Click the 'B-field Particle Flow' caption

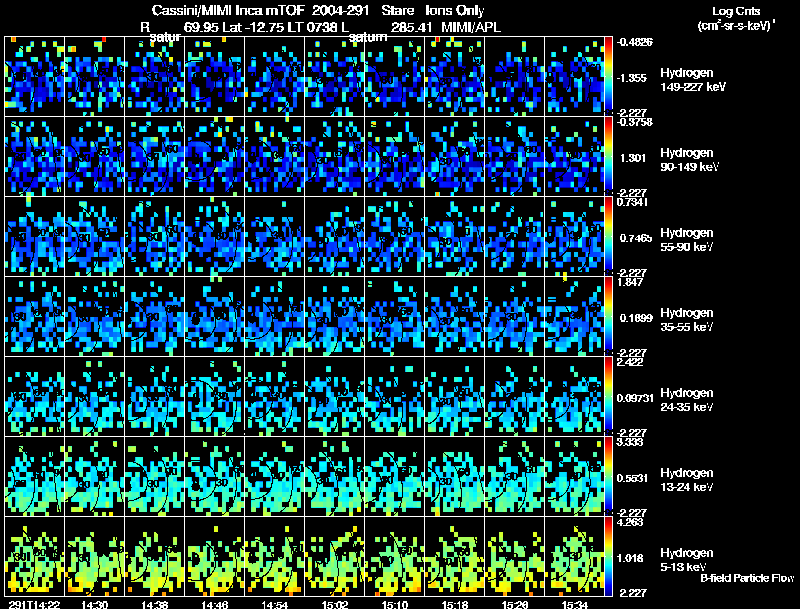click(x=747, y=578)
